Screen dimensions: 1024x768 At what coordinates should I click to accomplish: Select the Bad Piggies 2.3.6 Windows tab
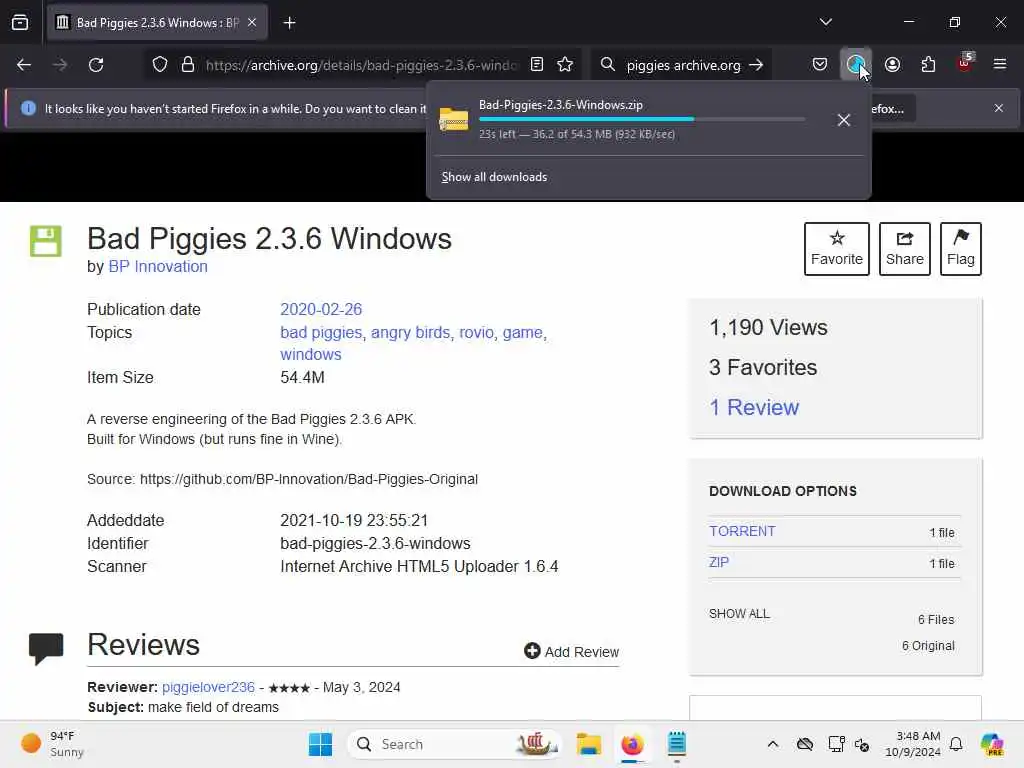coord(157,22)
